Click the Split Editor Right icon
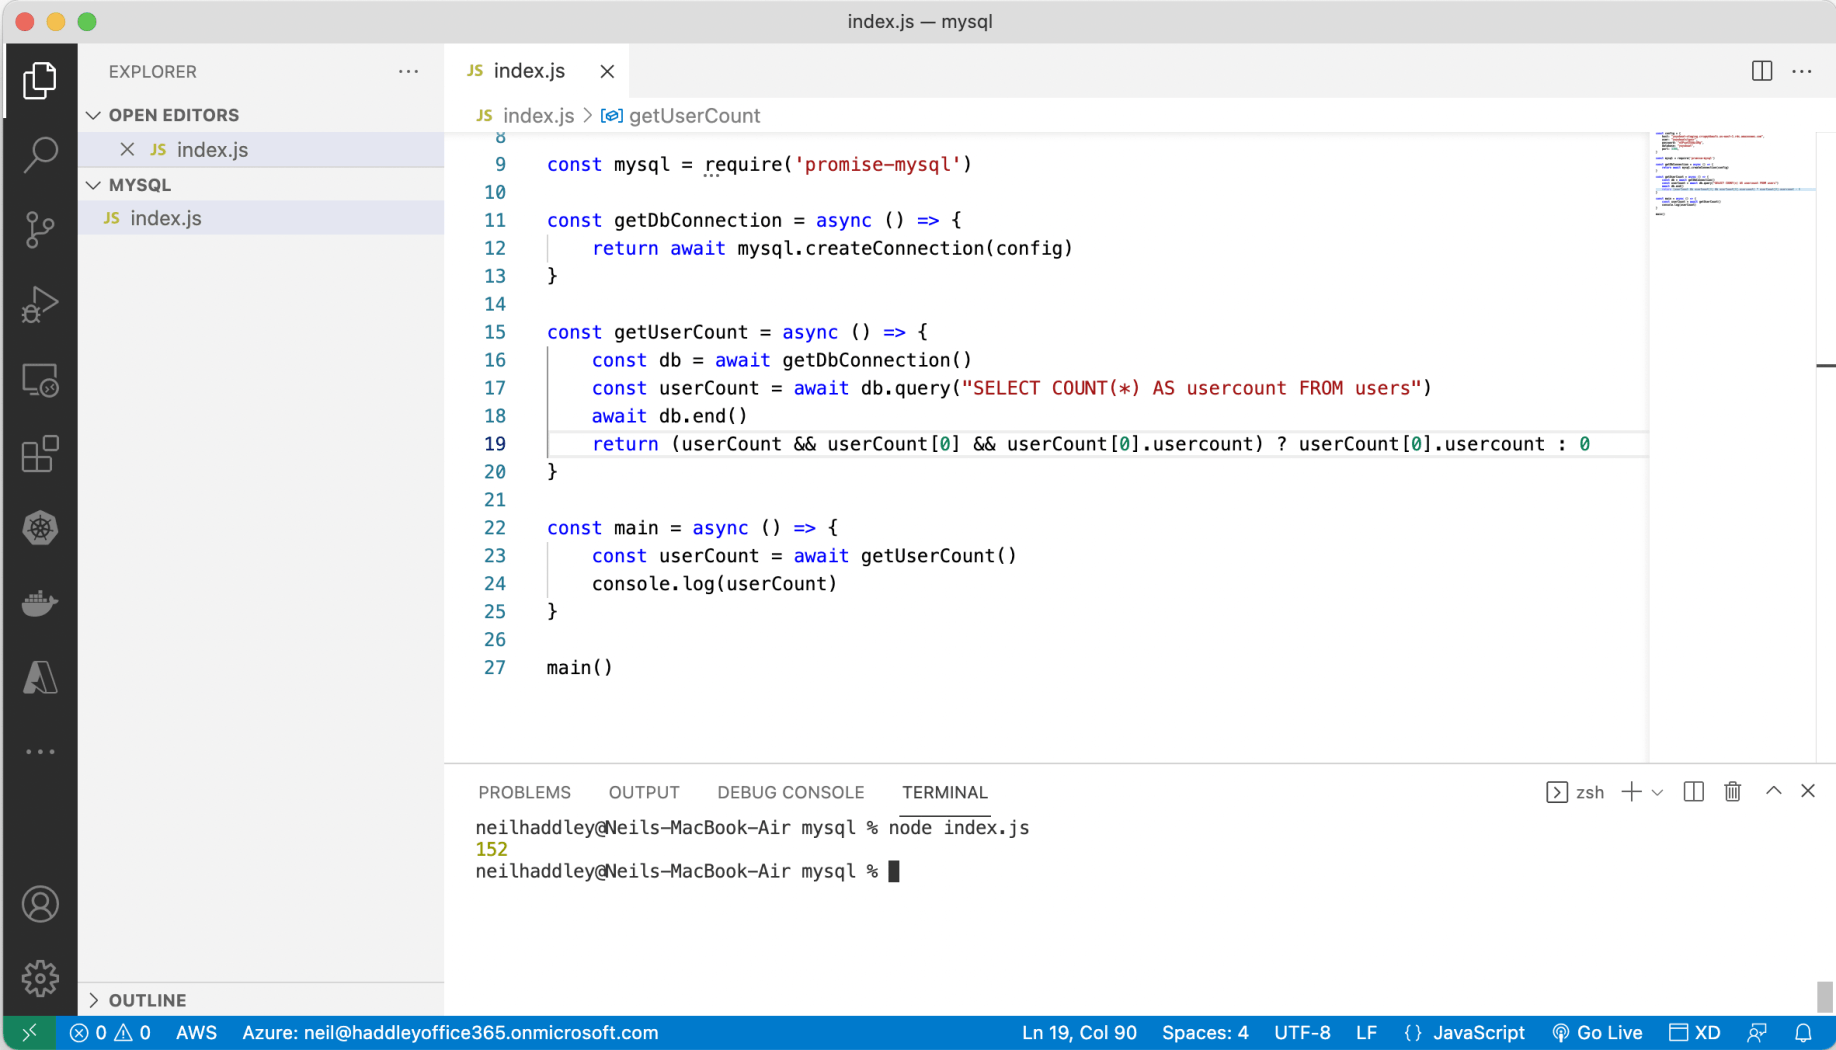The width and height of the screenshot is (1836, 1050). click(1762, 71)
